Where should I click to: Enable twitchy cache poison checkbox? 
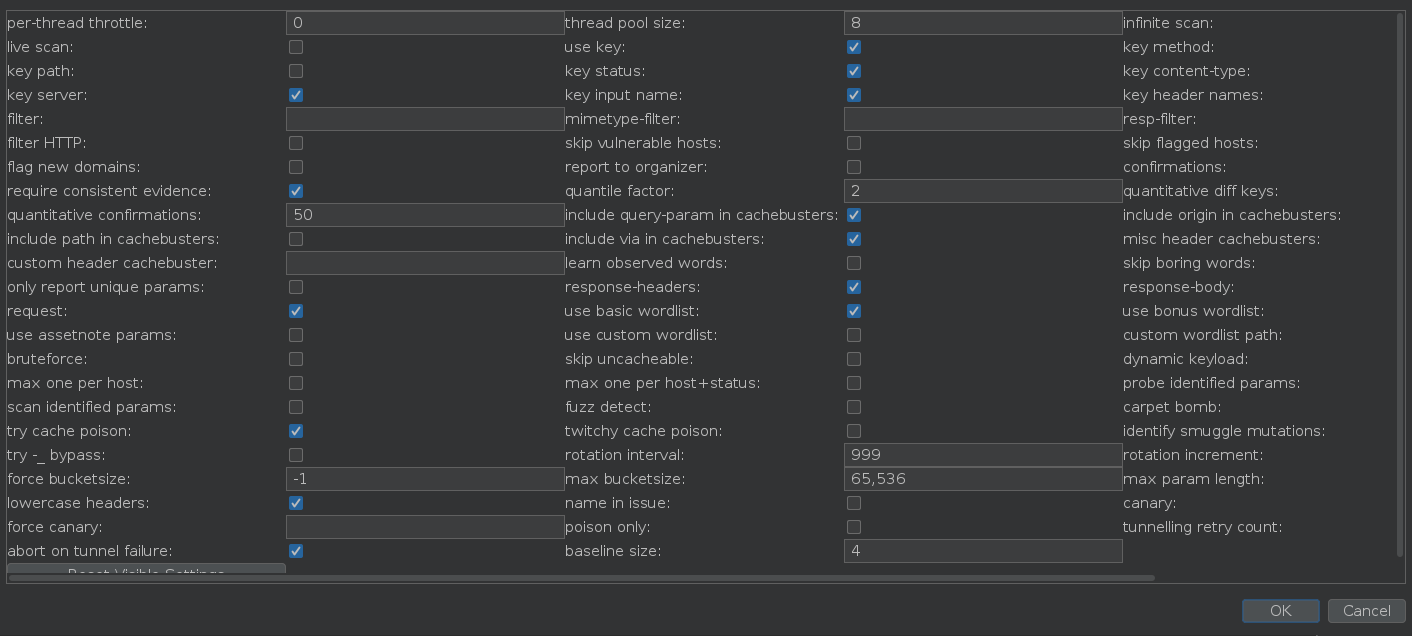click(x=854, y=431)
